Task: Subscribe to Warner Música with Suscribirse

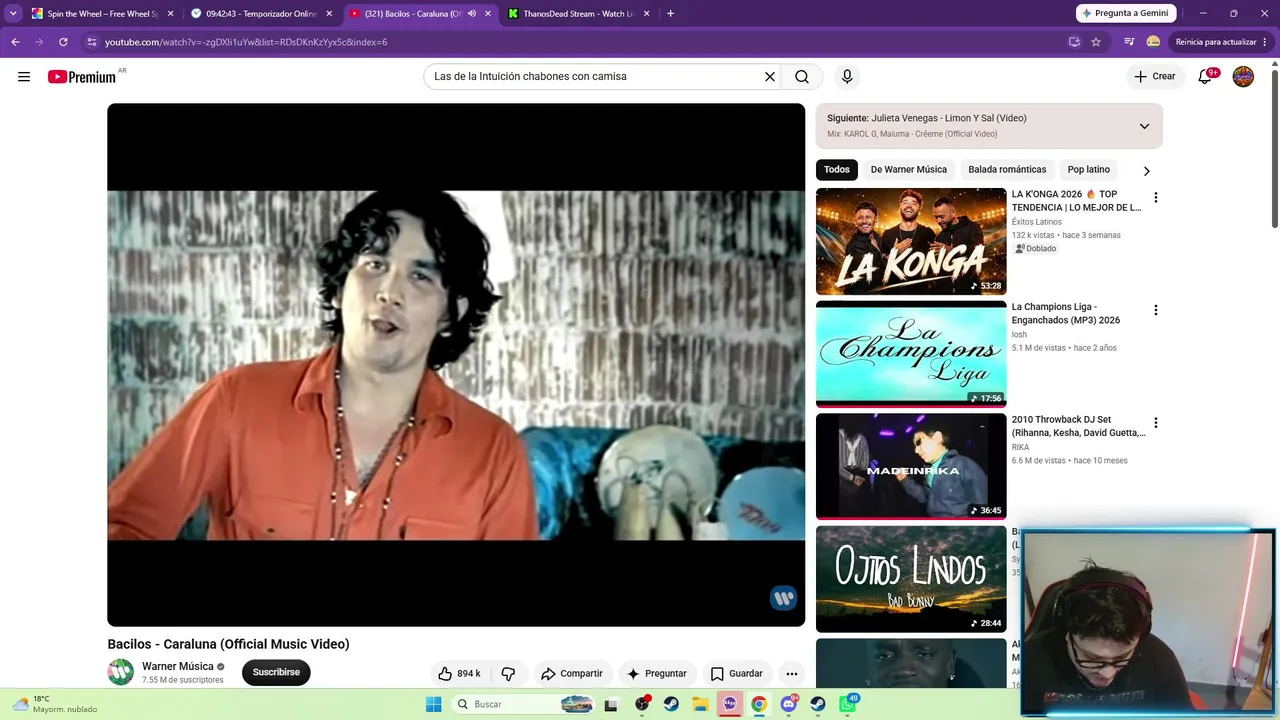Action: coord(276,672)
